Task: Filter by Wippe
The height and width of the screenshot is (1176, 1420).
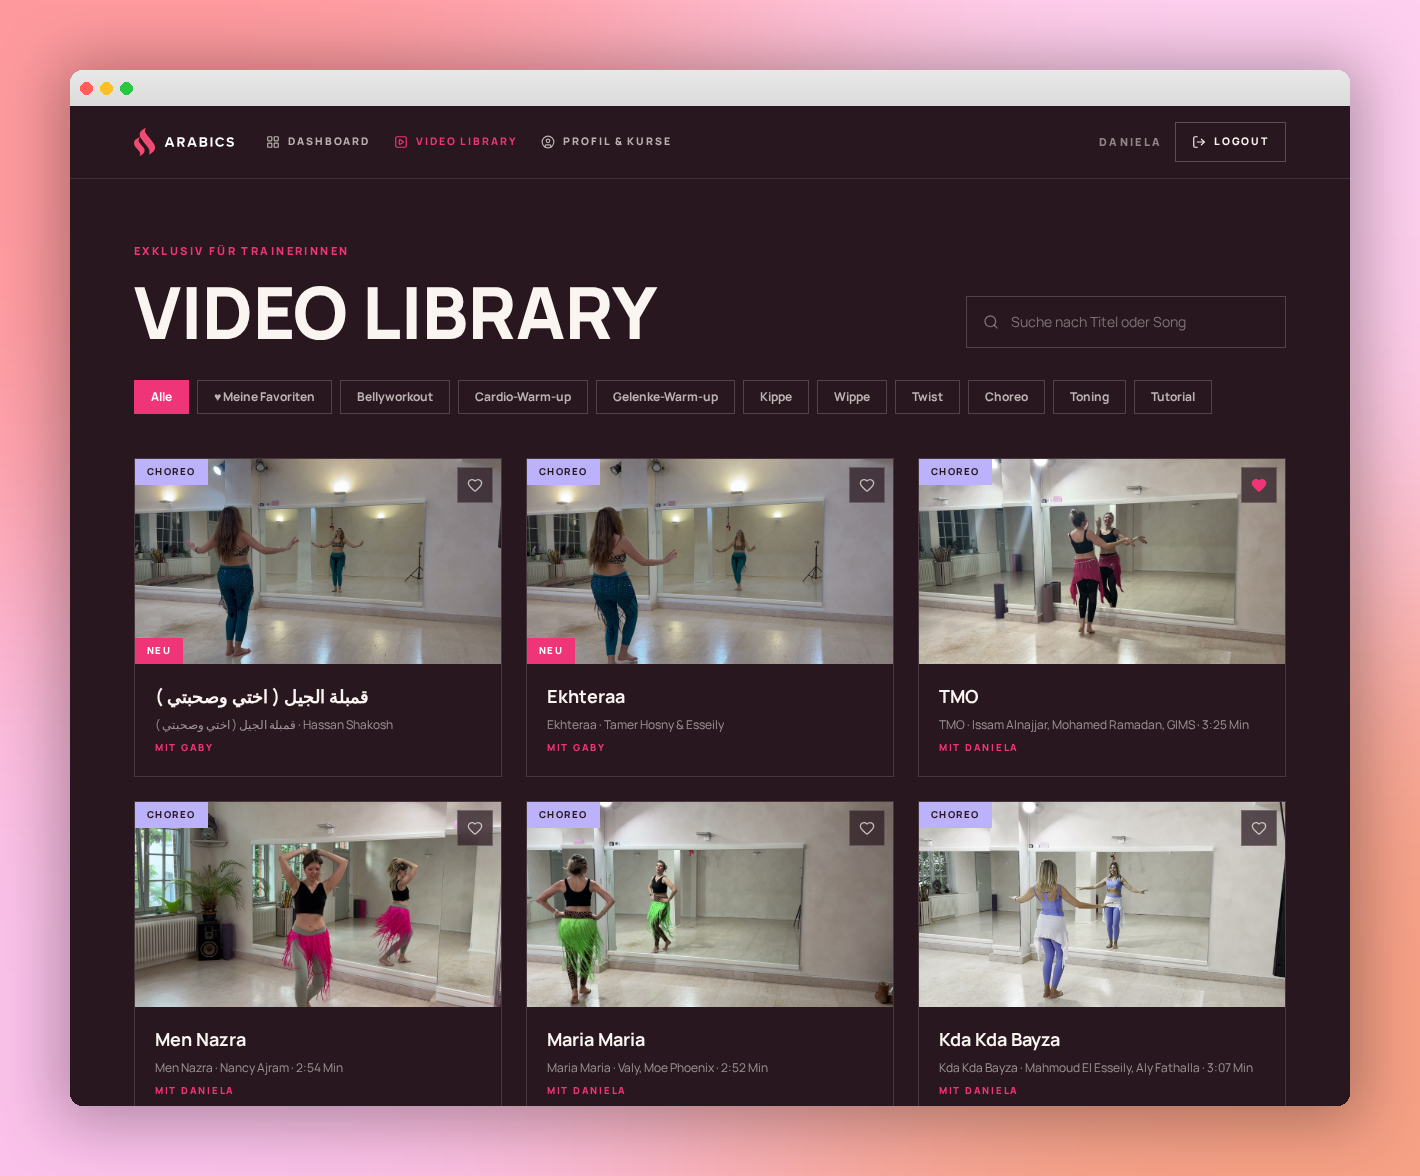Action: pyautogui.click(x=852, y=397)
